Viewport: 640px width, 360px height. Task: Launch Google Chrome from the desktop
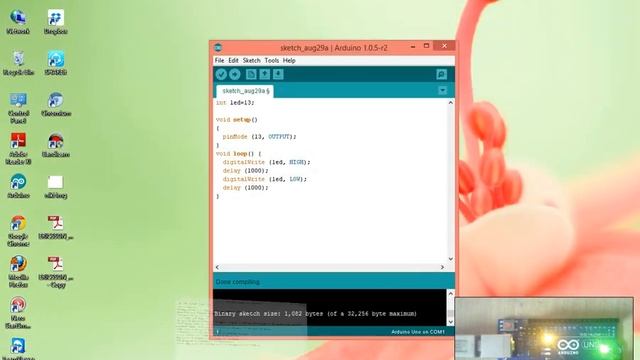[x=18, y=231]
